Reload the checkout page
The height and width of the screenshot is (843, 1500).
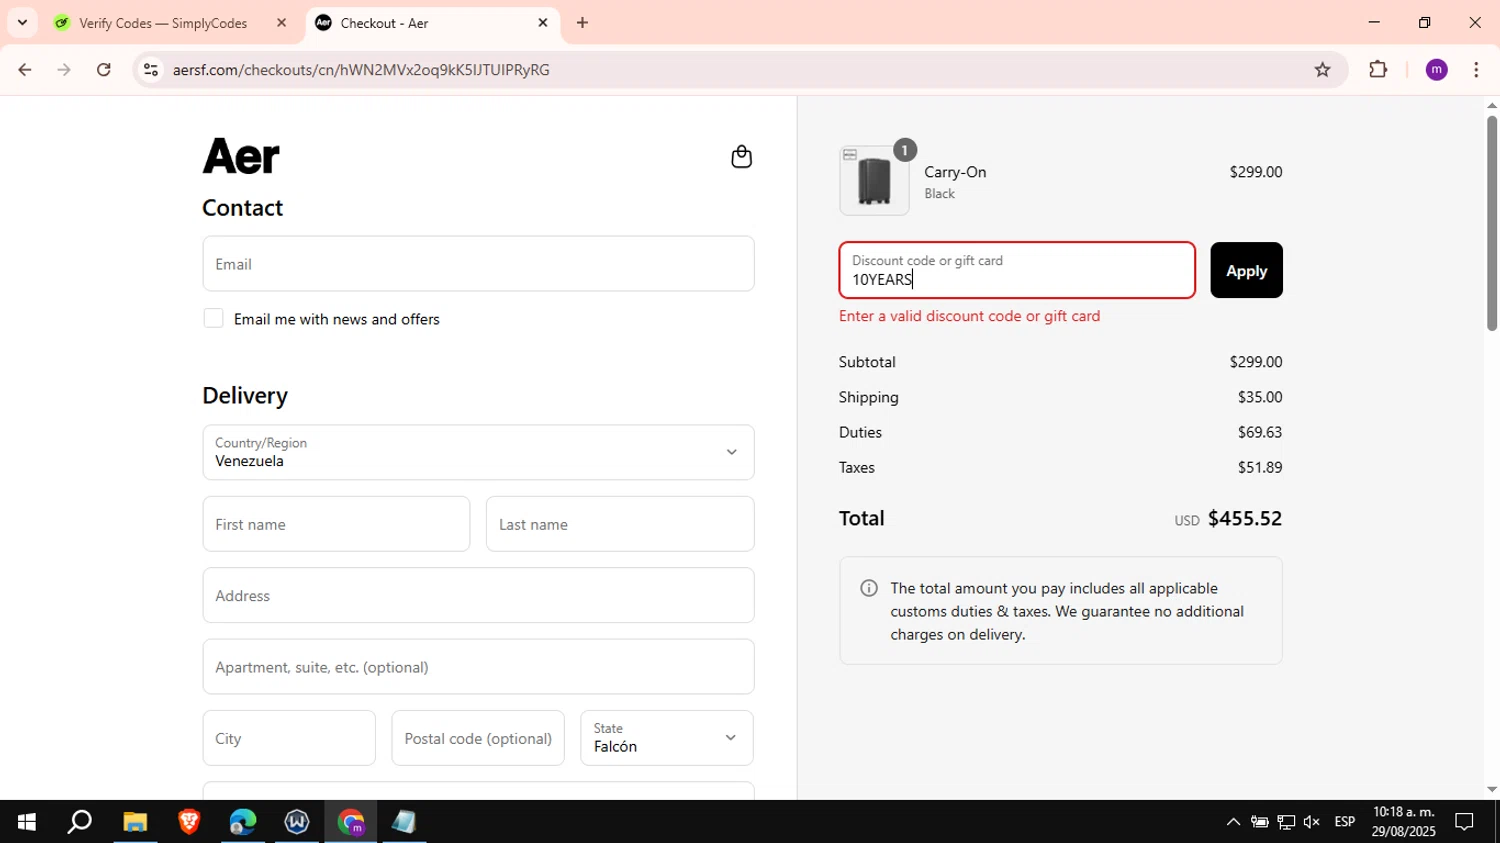point(104,70)
